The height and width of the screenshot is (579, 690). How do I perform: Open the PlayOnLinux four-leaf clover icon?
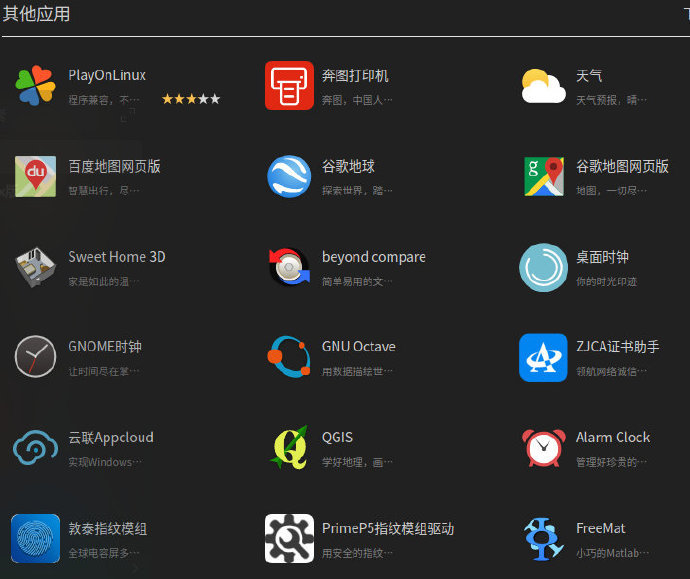pos(35,85)
